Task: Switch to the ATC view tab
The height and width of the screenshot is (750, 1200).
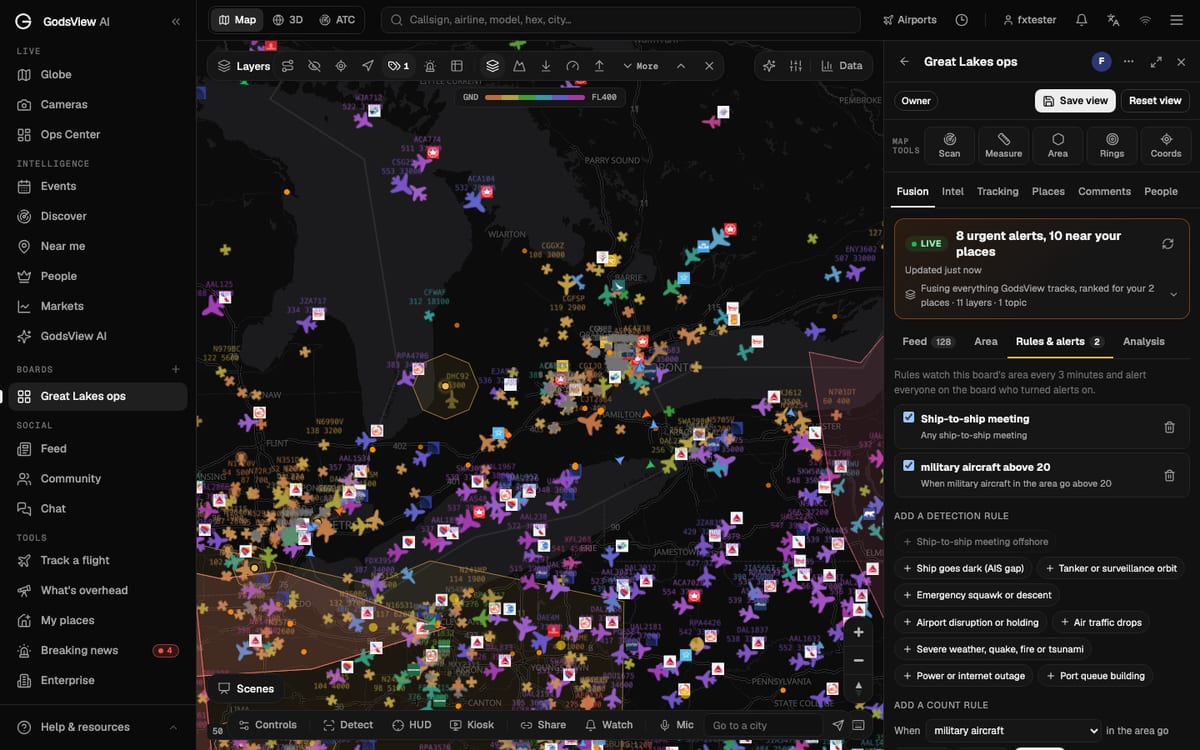Action: 337,20
